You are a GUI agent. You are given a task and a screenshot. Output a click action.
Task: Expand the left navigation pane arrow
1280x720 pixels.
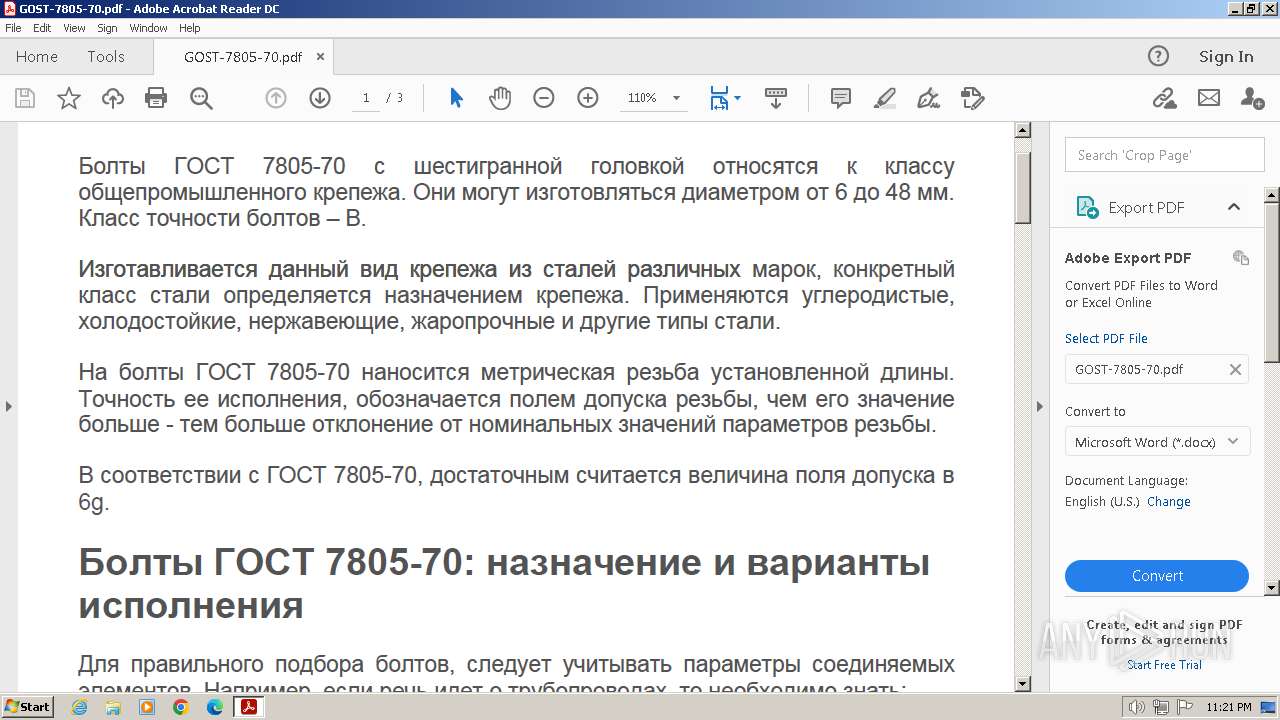coord(9,406)
